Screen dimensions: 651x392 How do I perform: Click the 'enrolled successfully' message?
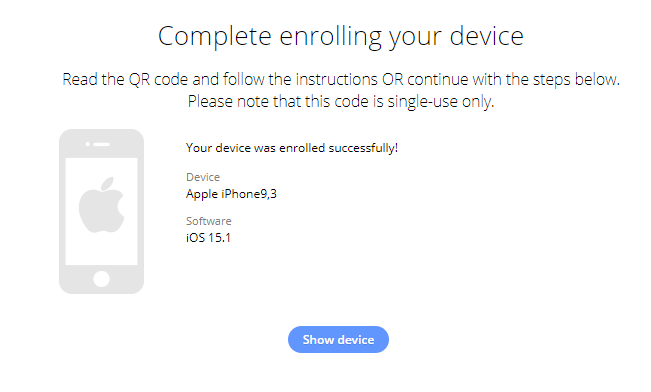292,148
